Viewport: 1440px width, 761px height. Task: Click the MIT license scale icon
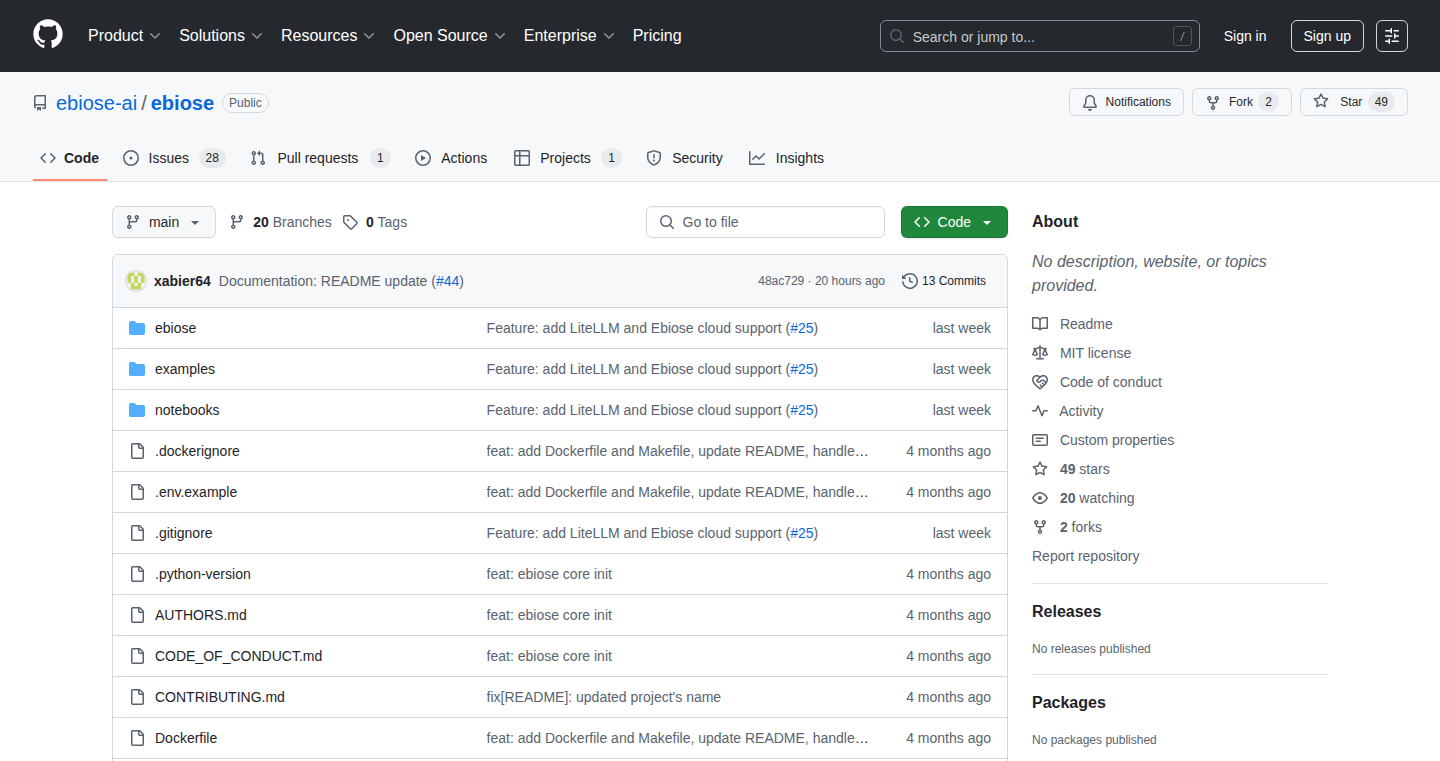pyautogui.click(x=1040, y=353)
